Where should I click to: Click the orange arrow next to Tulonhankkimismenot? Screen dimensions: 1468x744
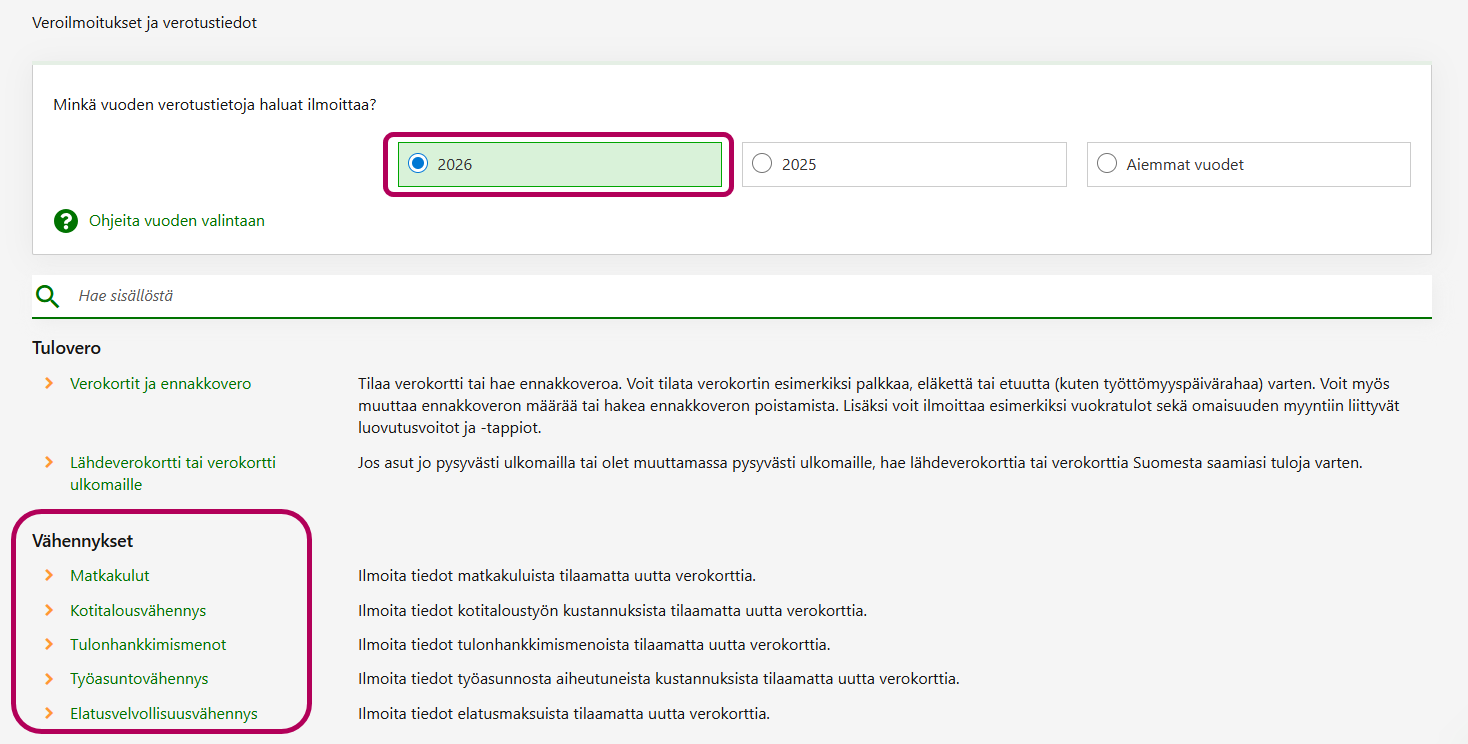point(48,644)
